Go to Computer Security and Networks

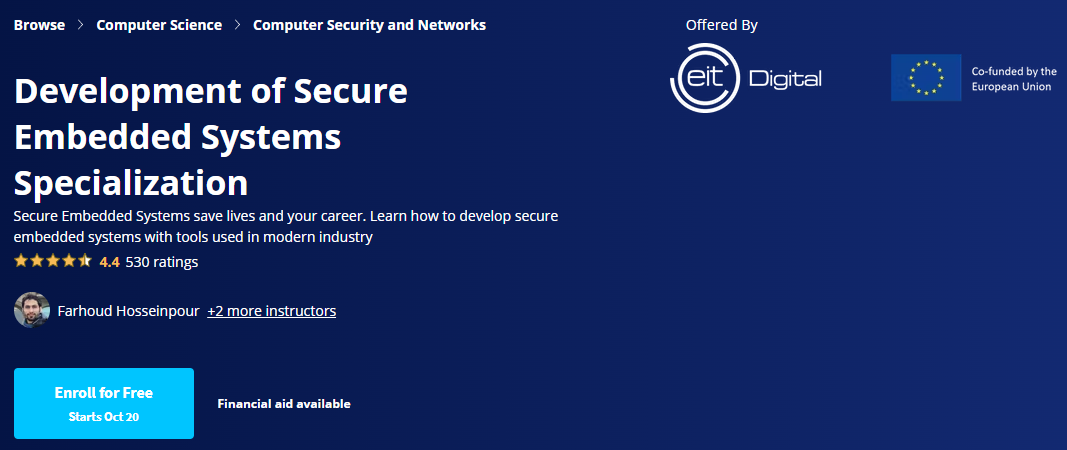pyautogui.click(x=369, y=25)
